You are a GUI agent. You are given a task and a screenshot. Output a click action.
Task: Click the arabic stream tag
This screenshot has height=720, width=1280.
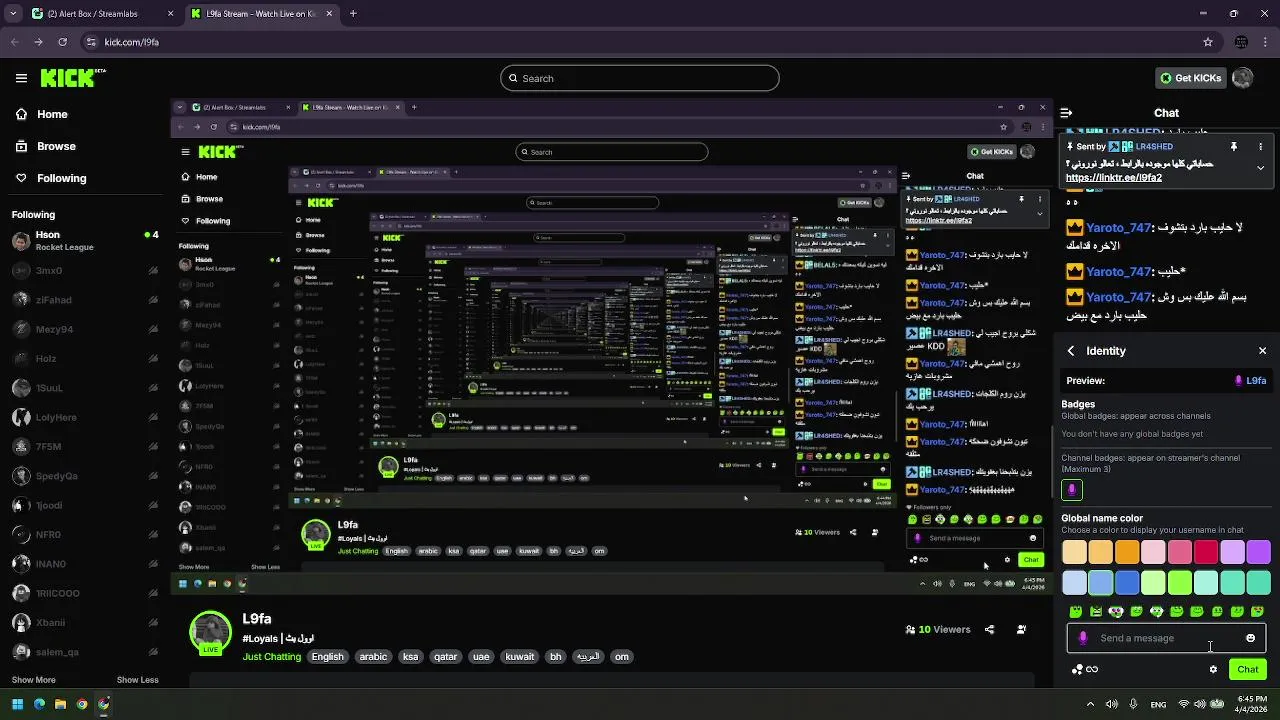[373, 657]
